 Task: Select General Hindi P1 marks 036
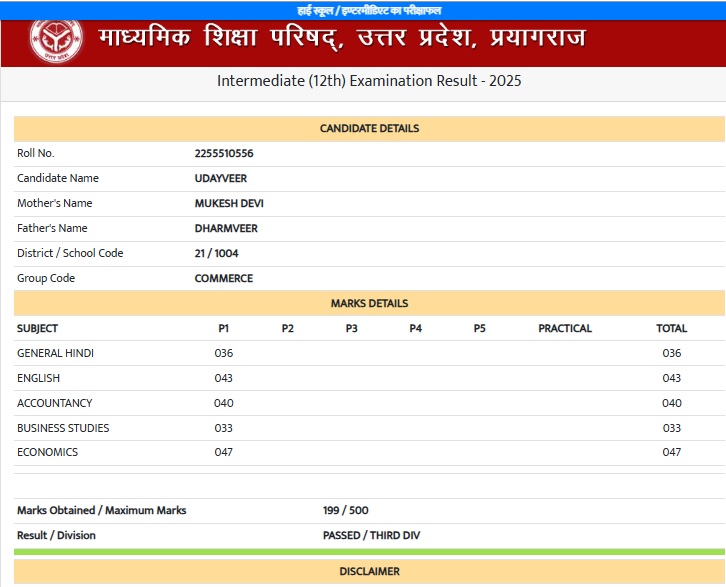[x=224, y=353]
